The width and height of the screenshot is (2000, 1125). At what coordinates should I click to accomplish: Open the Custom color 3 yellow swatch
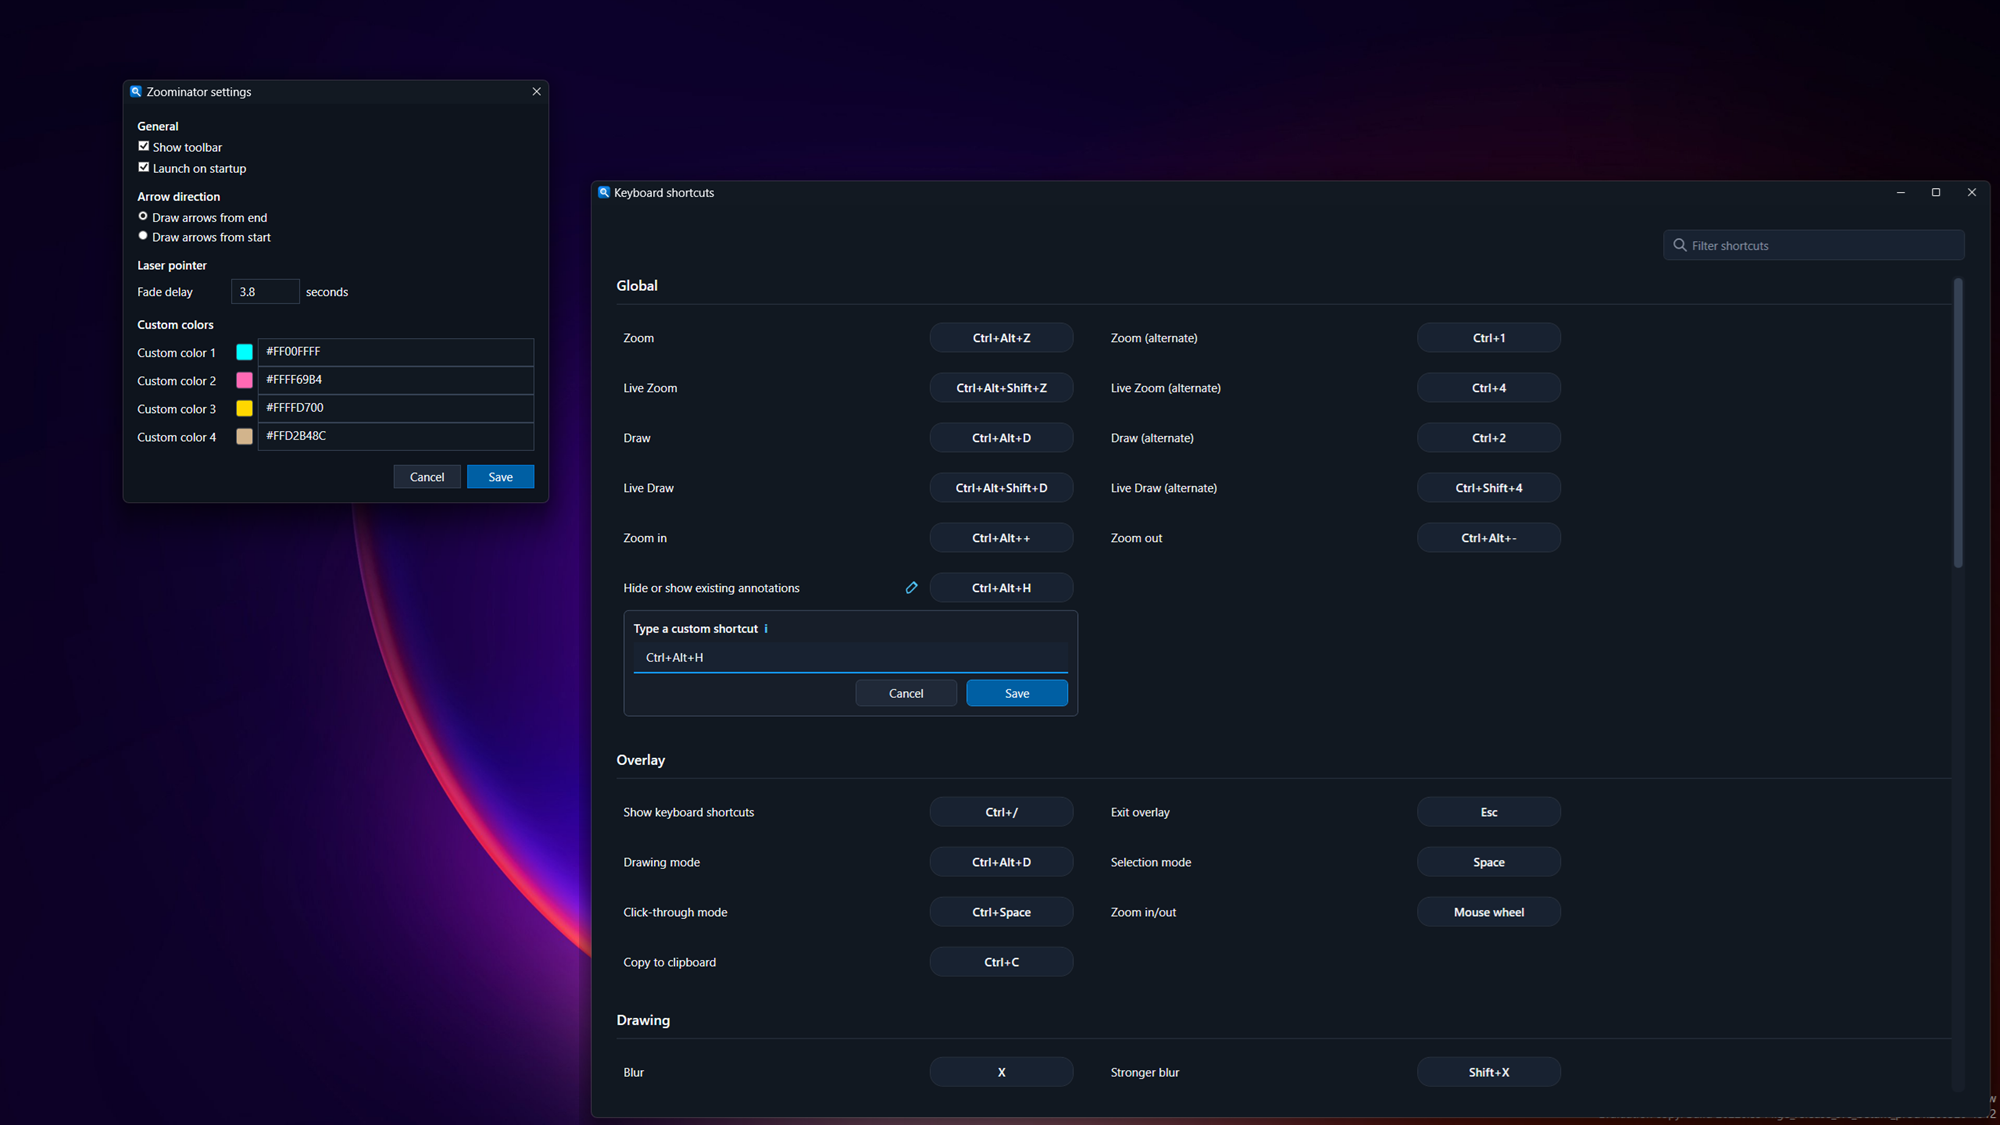(x=244, y=408)
